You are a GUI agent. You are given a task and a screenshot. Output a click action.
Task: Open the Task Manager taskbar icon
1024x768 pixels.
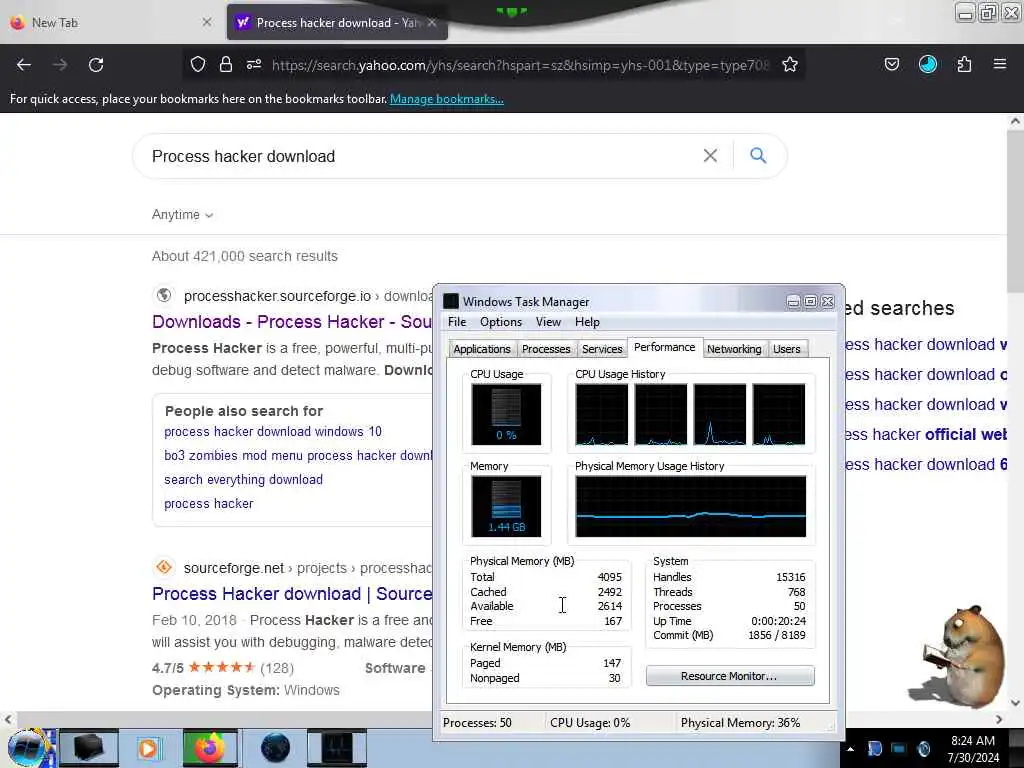[337, 748]
